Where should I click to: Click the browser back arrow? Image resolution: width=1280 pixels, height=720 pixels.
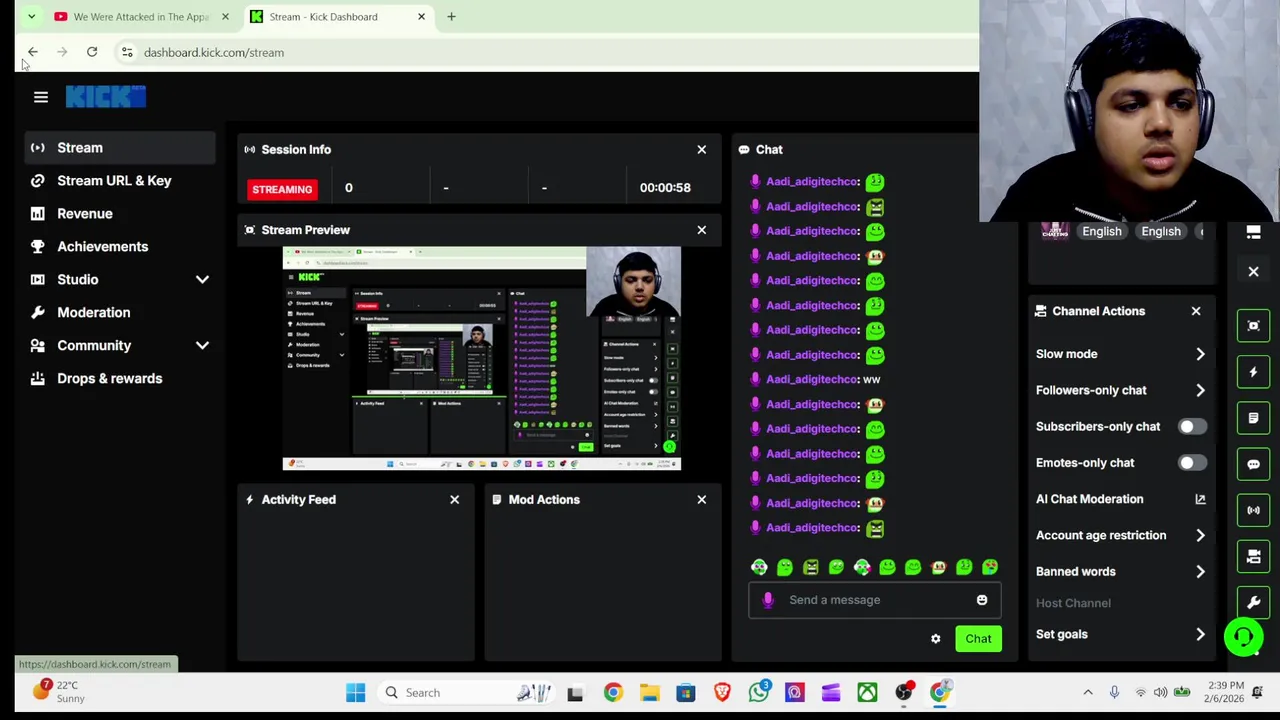[32, 52]
